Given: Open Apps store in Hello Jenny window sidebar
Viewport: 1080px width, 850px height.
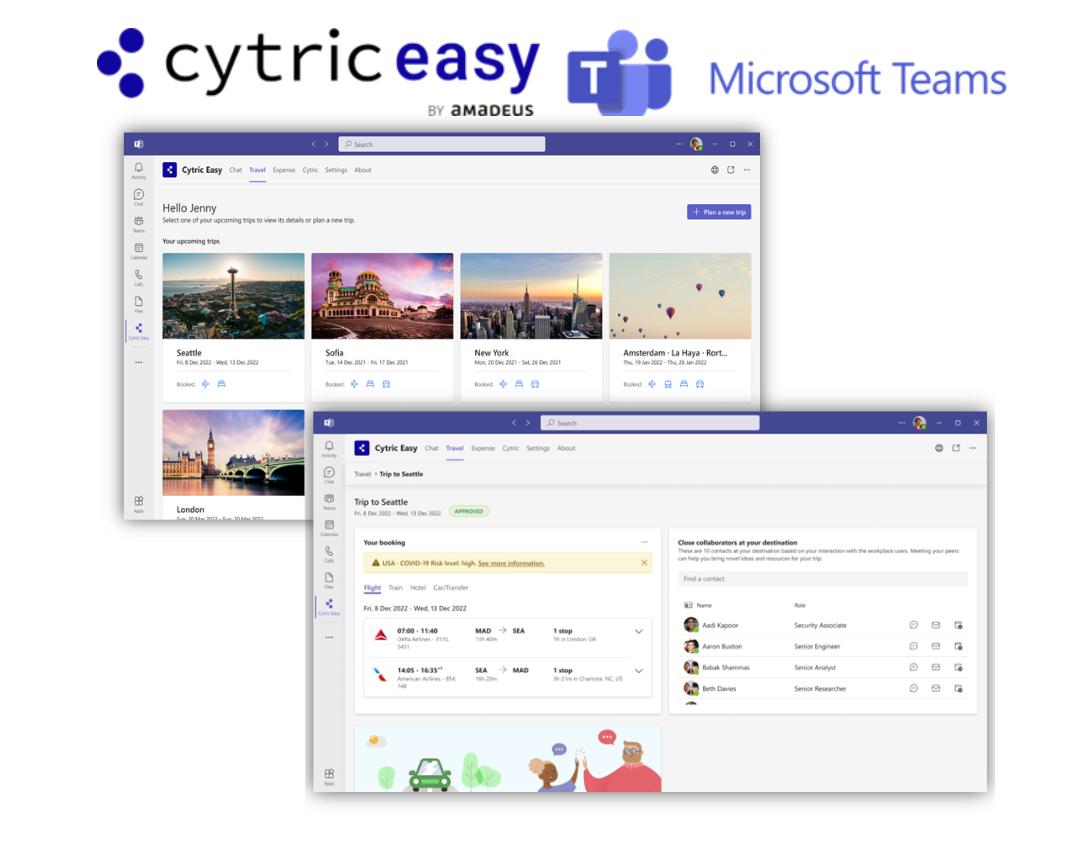Looking at the screenshot, I should (138, 504).
